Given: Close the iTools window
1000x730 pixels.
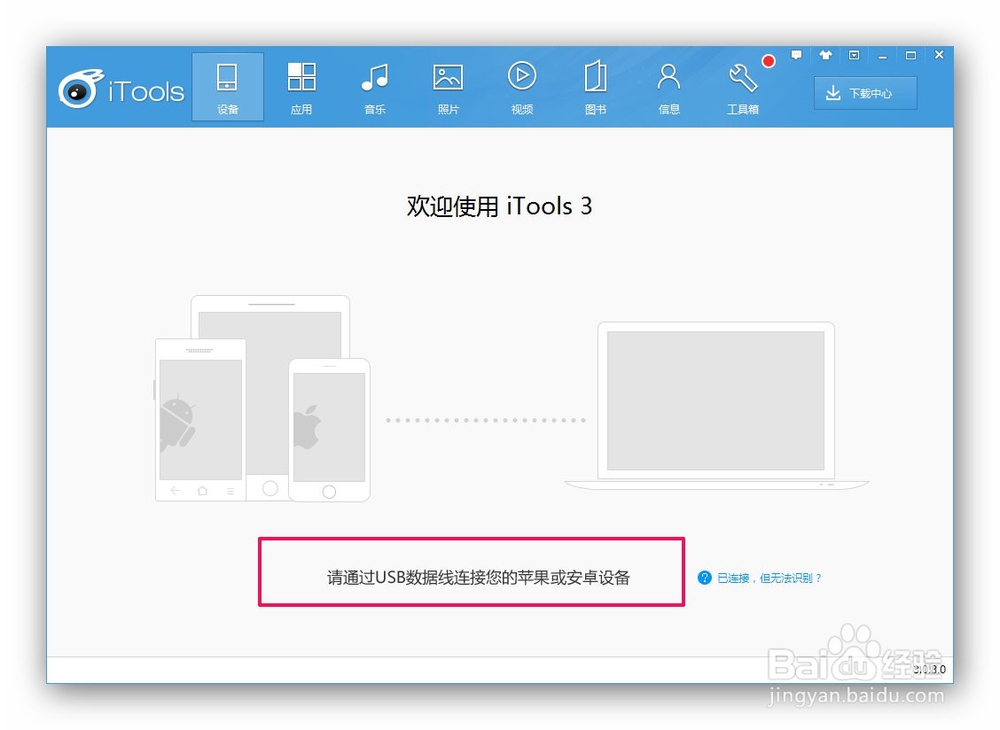Looking at the screenshot, I should coord(939,55).
